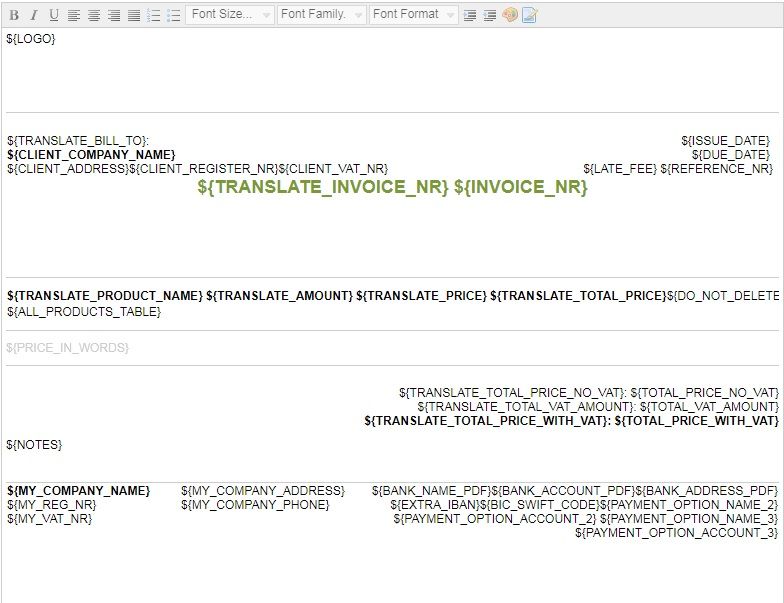
Task: Insert a bulleted list
Action: point(174,15)
